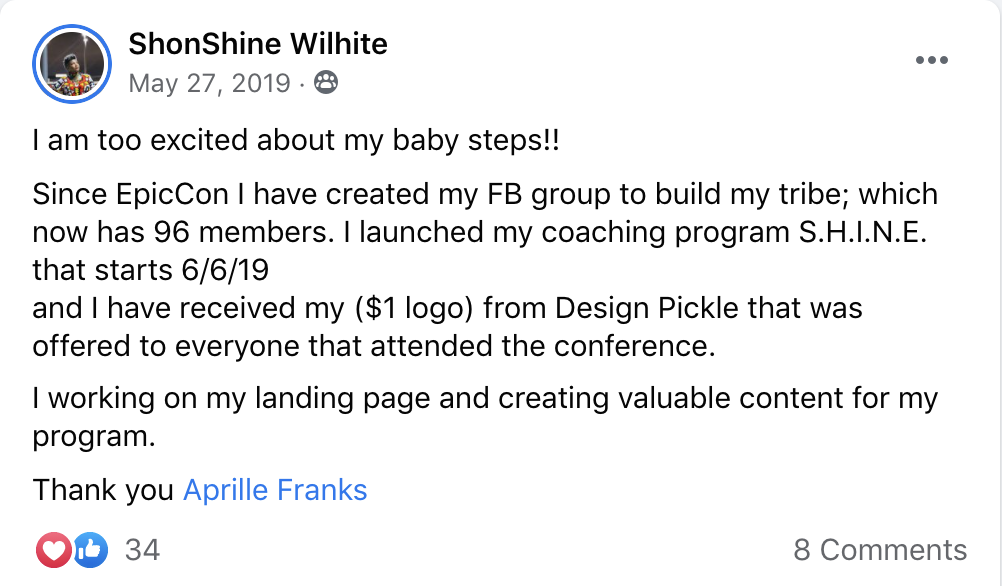Screen dimensions: 1002x586
Task: Click the "attended the conference" phrase
Action: [x=551, y=345]
